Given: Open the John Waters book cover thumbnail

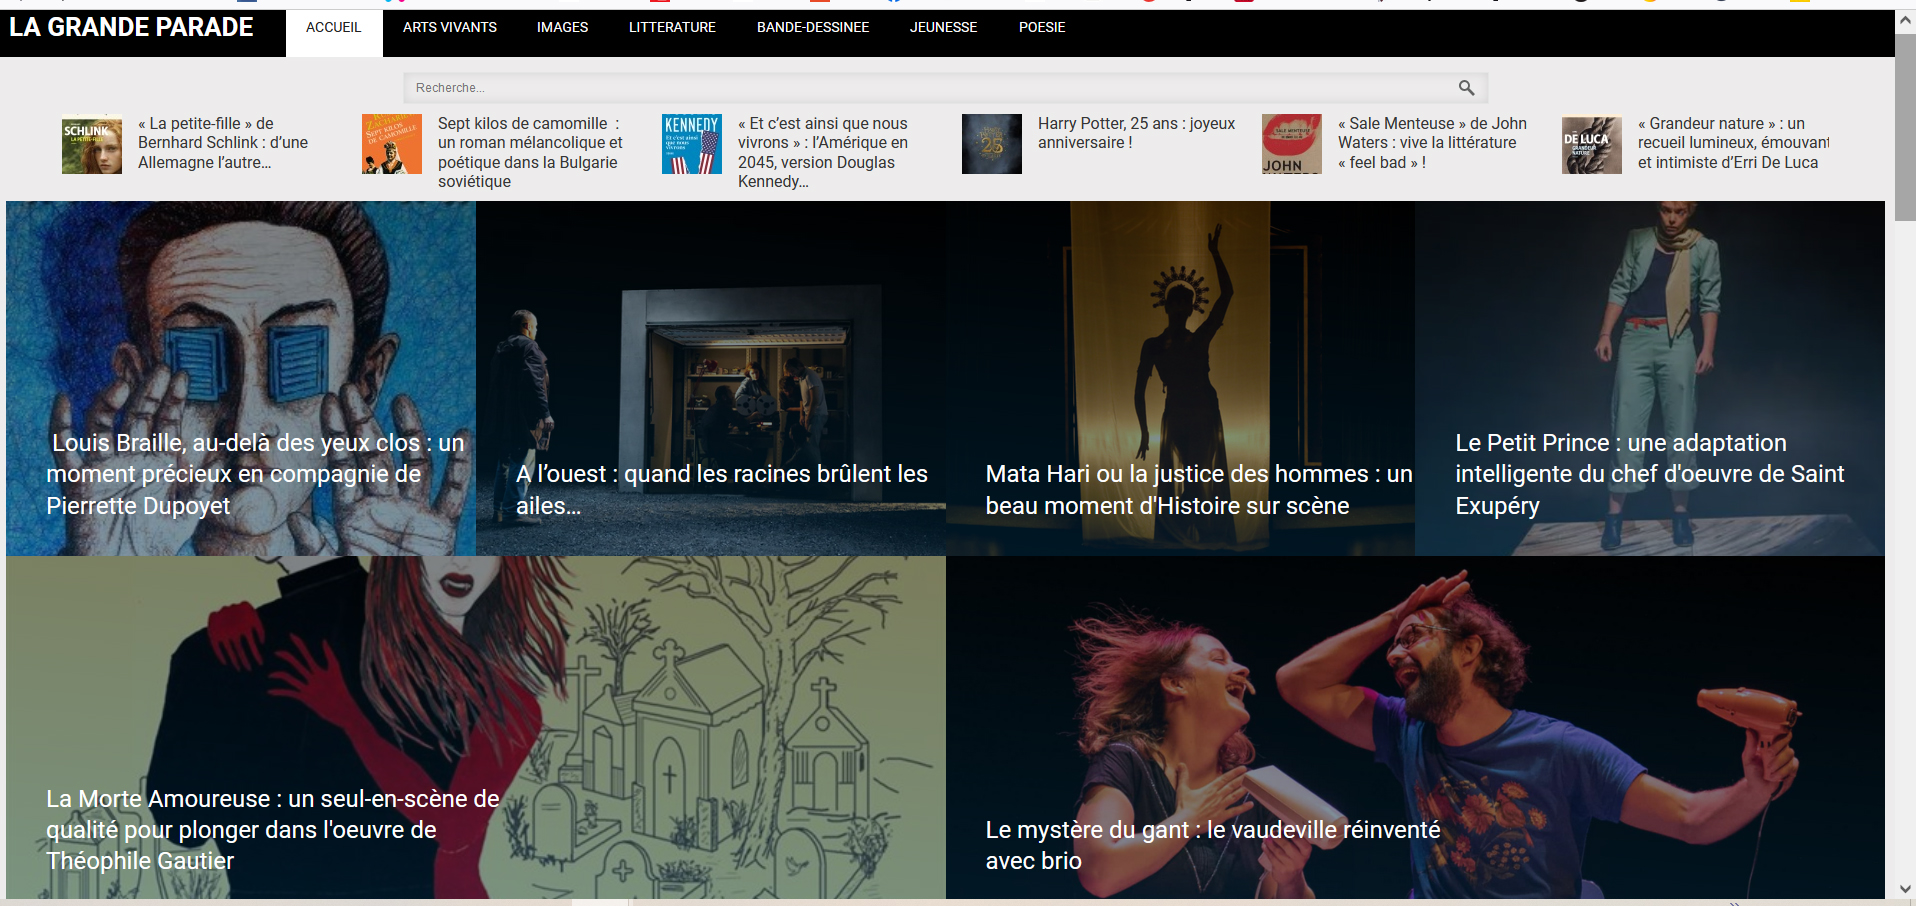Looking at the screenshot, I should pyautogui.click(x=1291, y=144).
